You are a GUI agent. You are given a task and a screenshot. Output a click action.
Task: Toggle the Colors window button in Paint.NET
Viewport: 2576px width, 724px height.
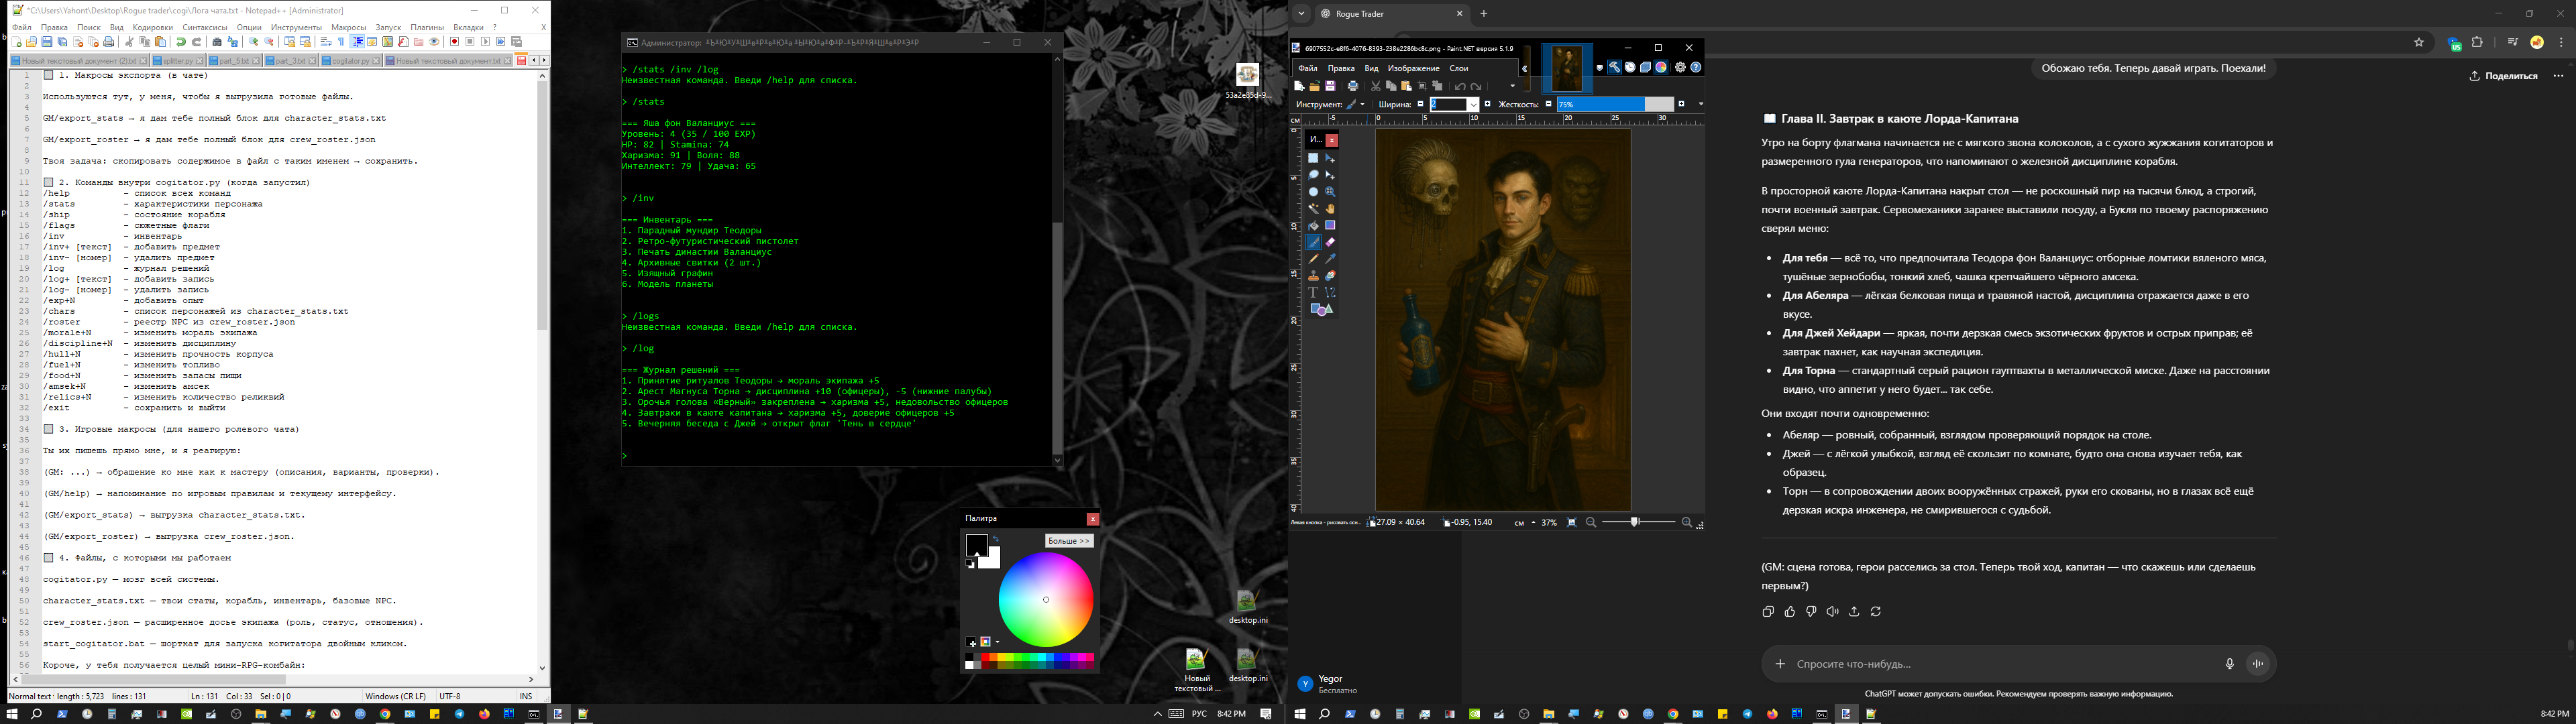tap(1661, 67)
